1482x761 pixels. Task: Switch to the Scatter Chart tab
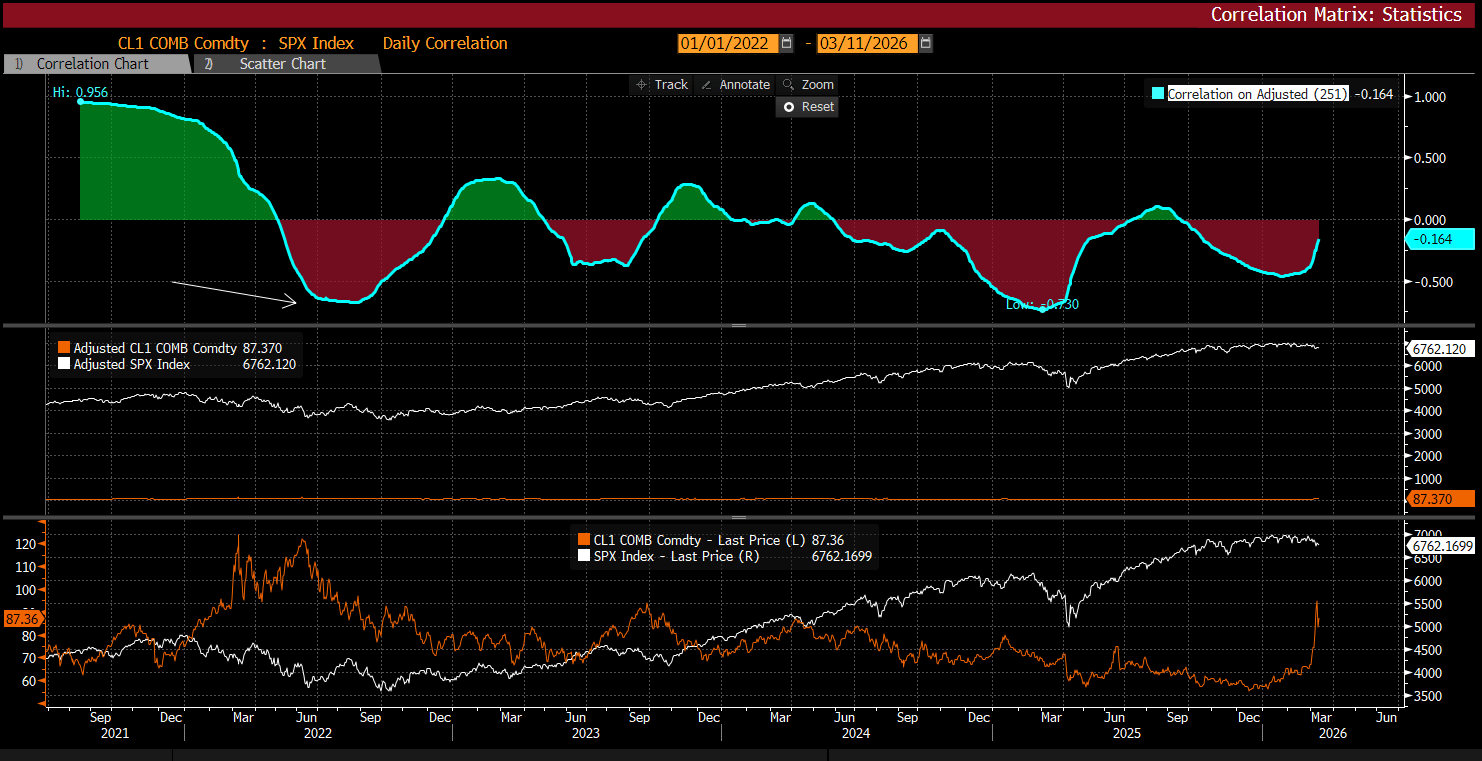pos(282,64)
